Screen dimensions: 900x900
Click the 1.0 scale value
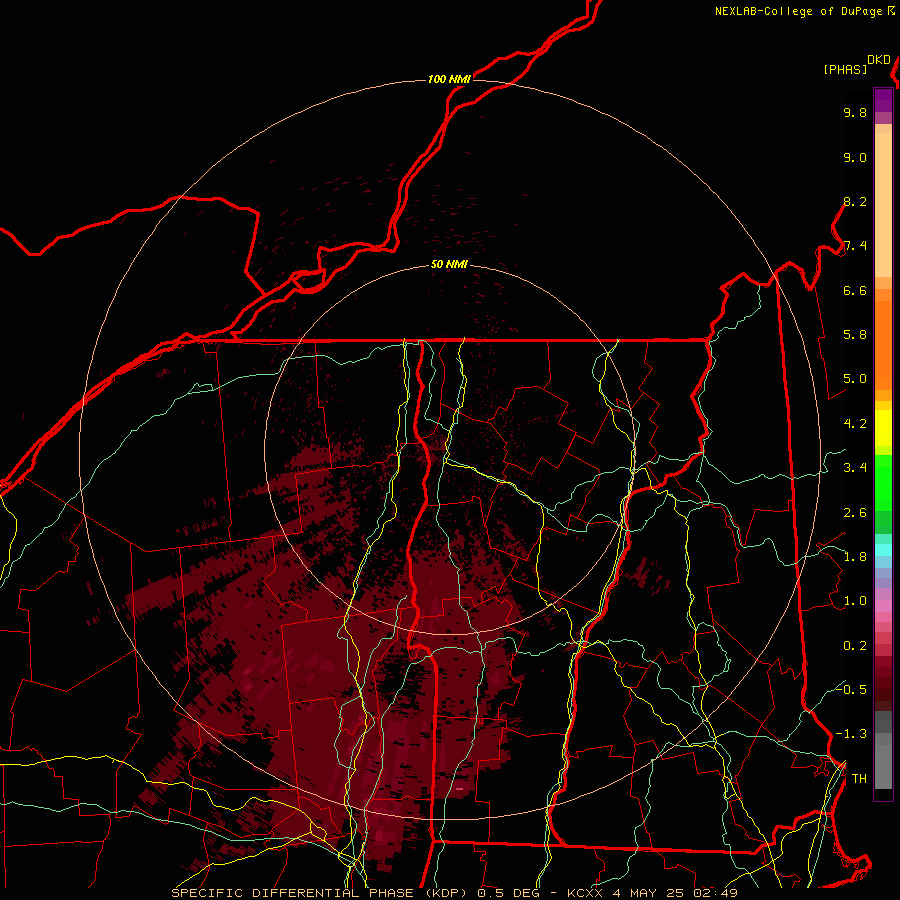(855, 601)
